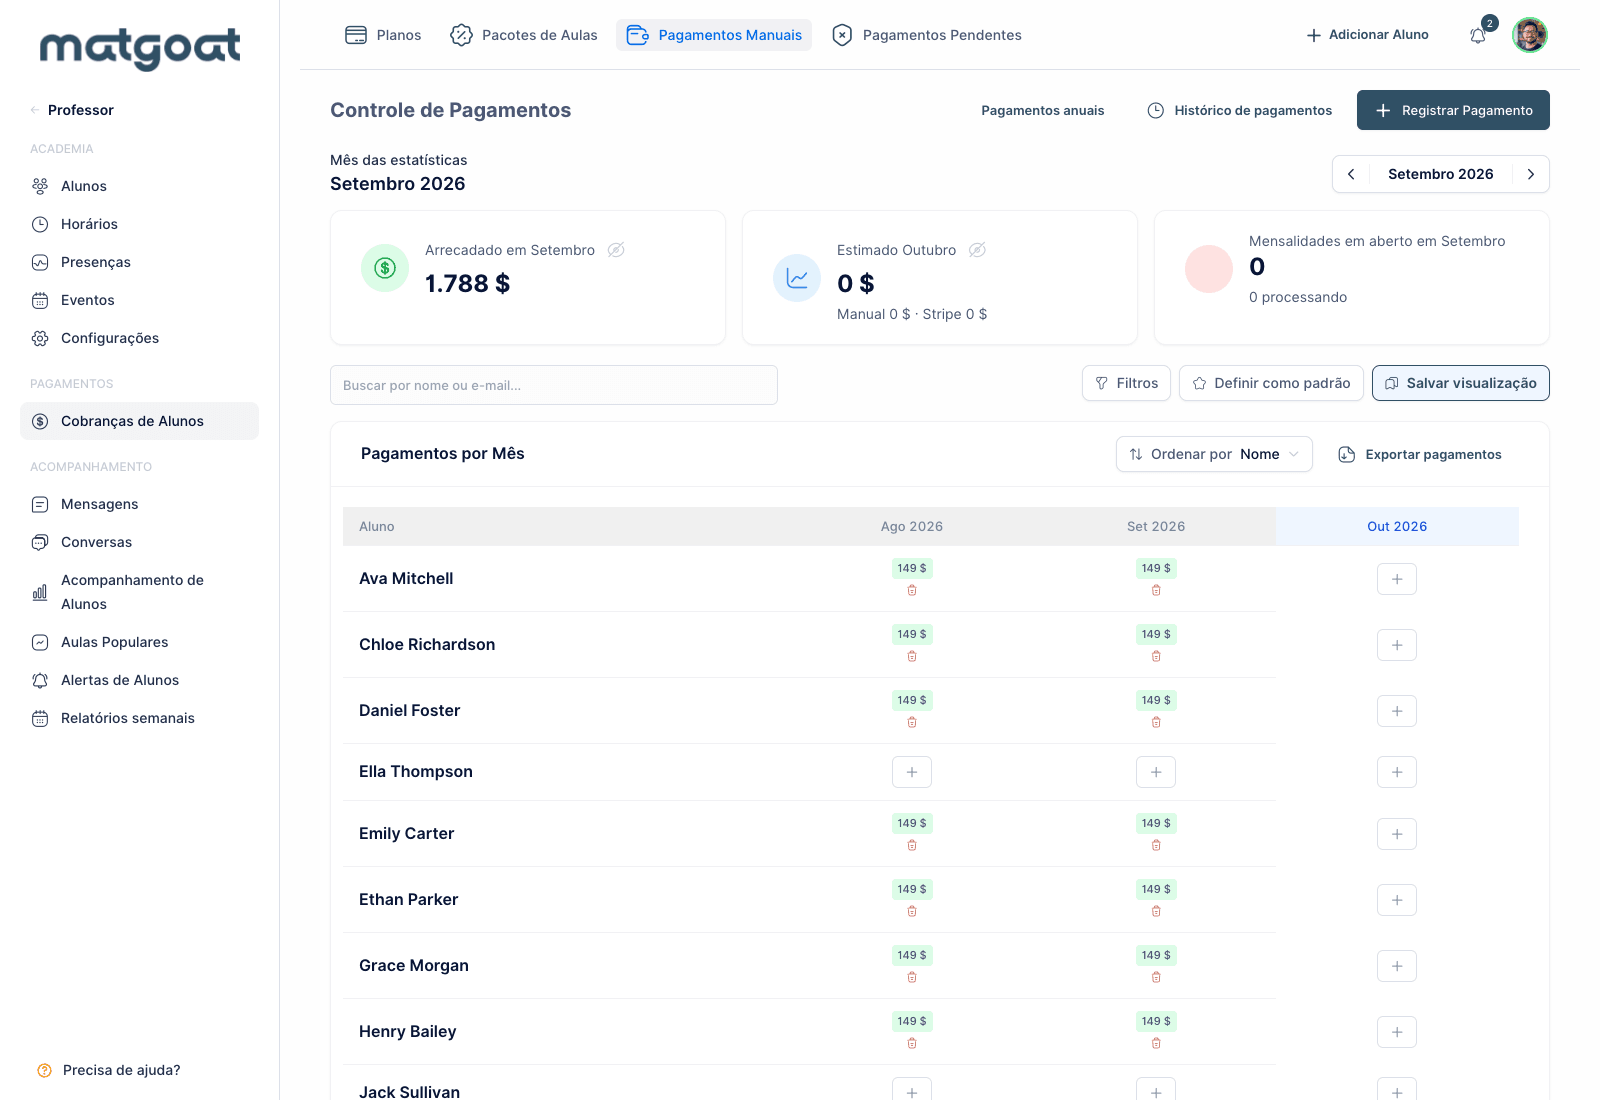Go to next month after Setembro 2026
This screenshot has height=1100, width=1600.
point(1530,174)
